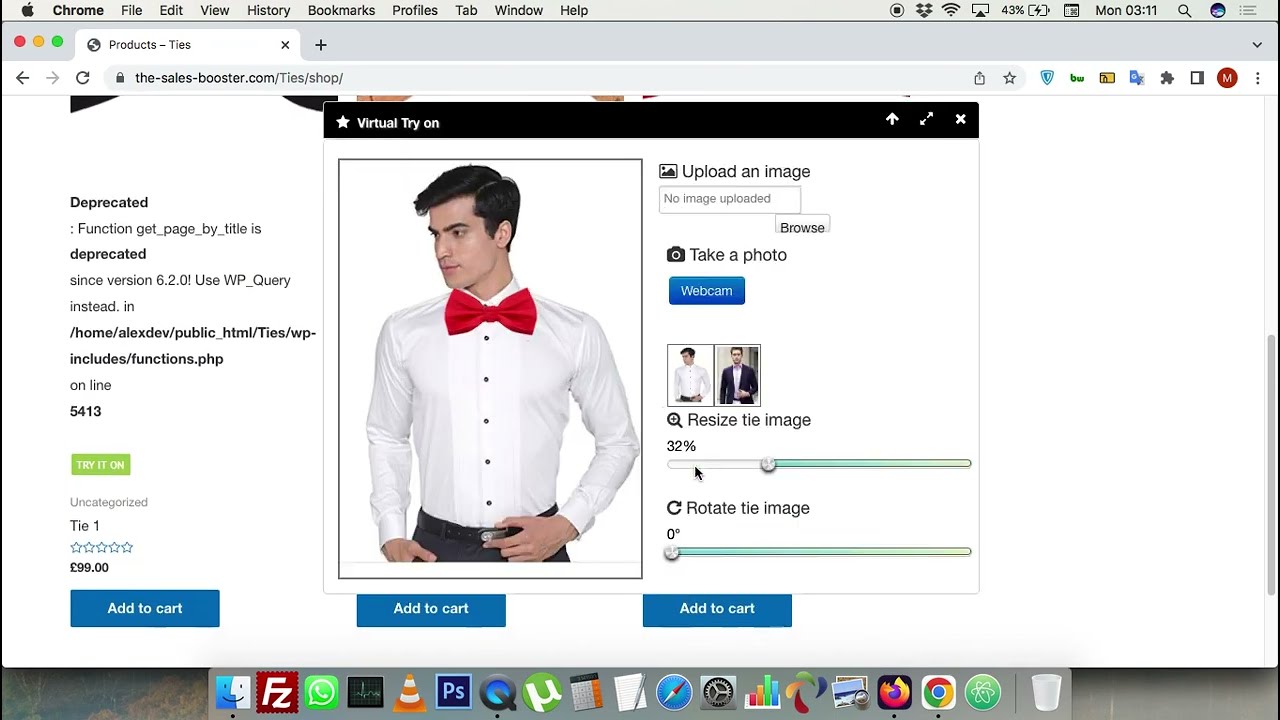The width and height of the screenshot is (1280, 720).
Task: Open VLC from the Dock
Action: click(409, 692)
